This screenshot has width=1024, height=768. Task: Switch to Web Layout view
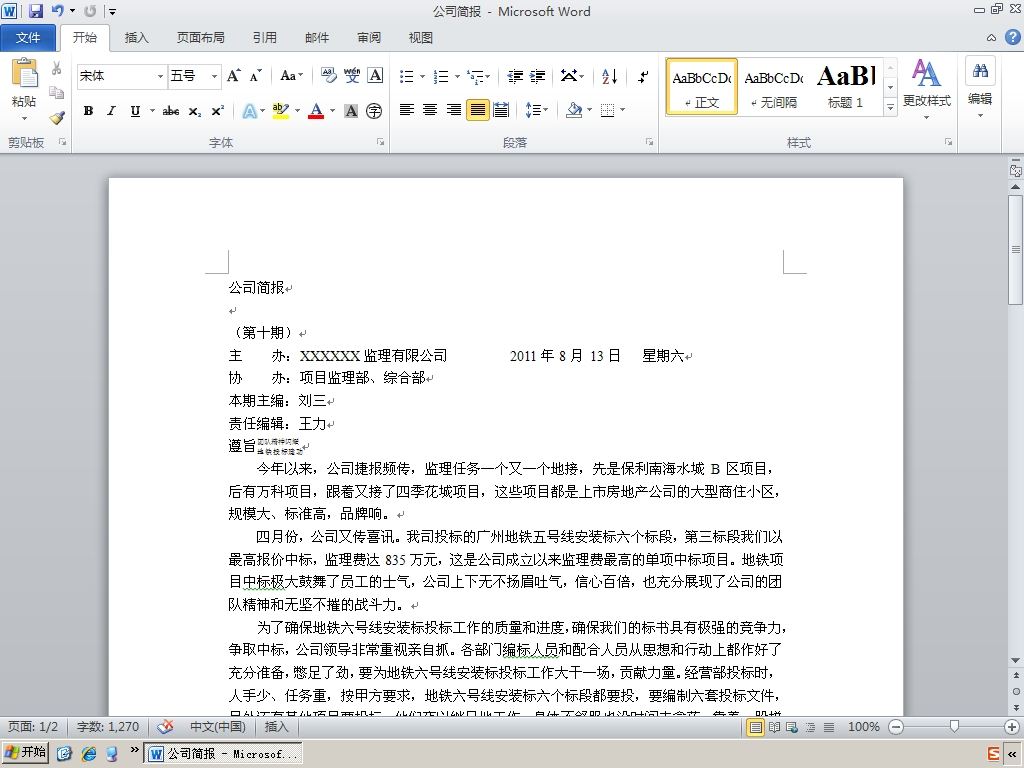[x=792, y=727]
